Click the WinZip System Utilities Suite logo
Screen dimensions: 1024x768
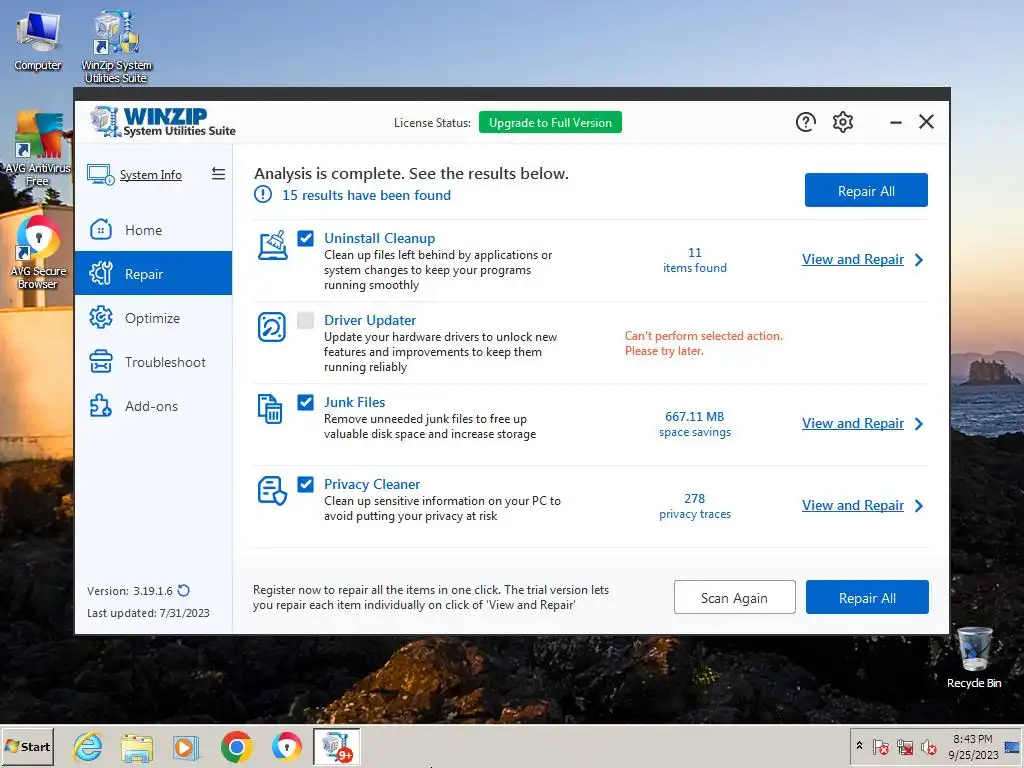pyautogui.click(x=163, y=122)
